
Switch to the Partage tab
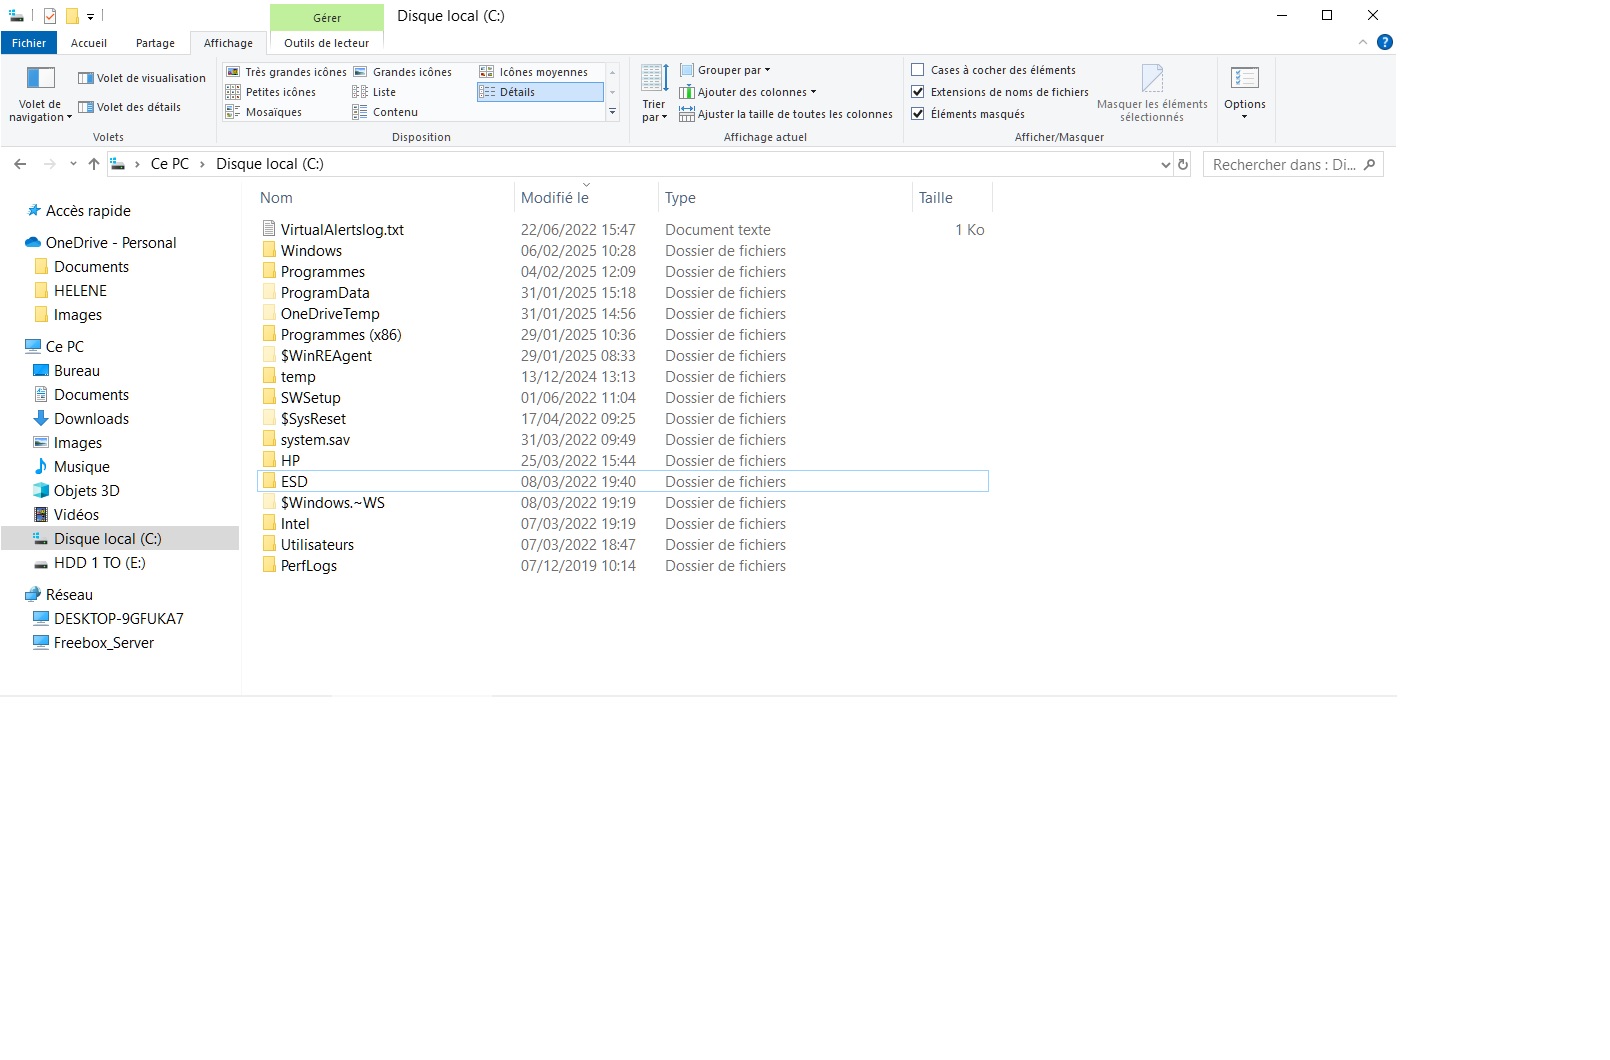click(x=155, y=43)
